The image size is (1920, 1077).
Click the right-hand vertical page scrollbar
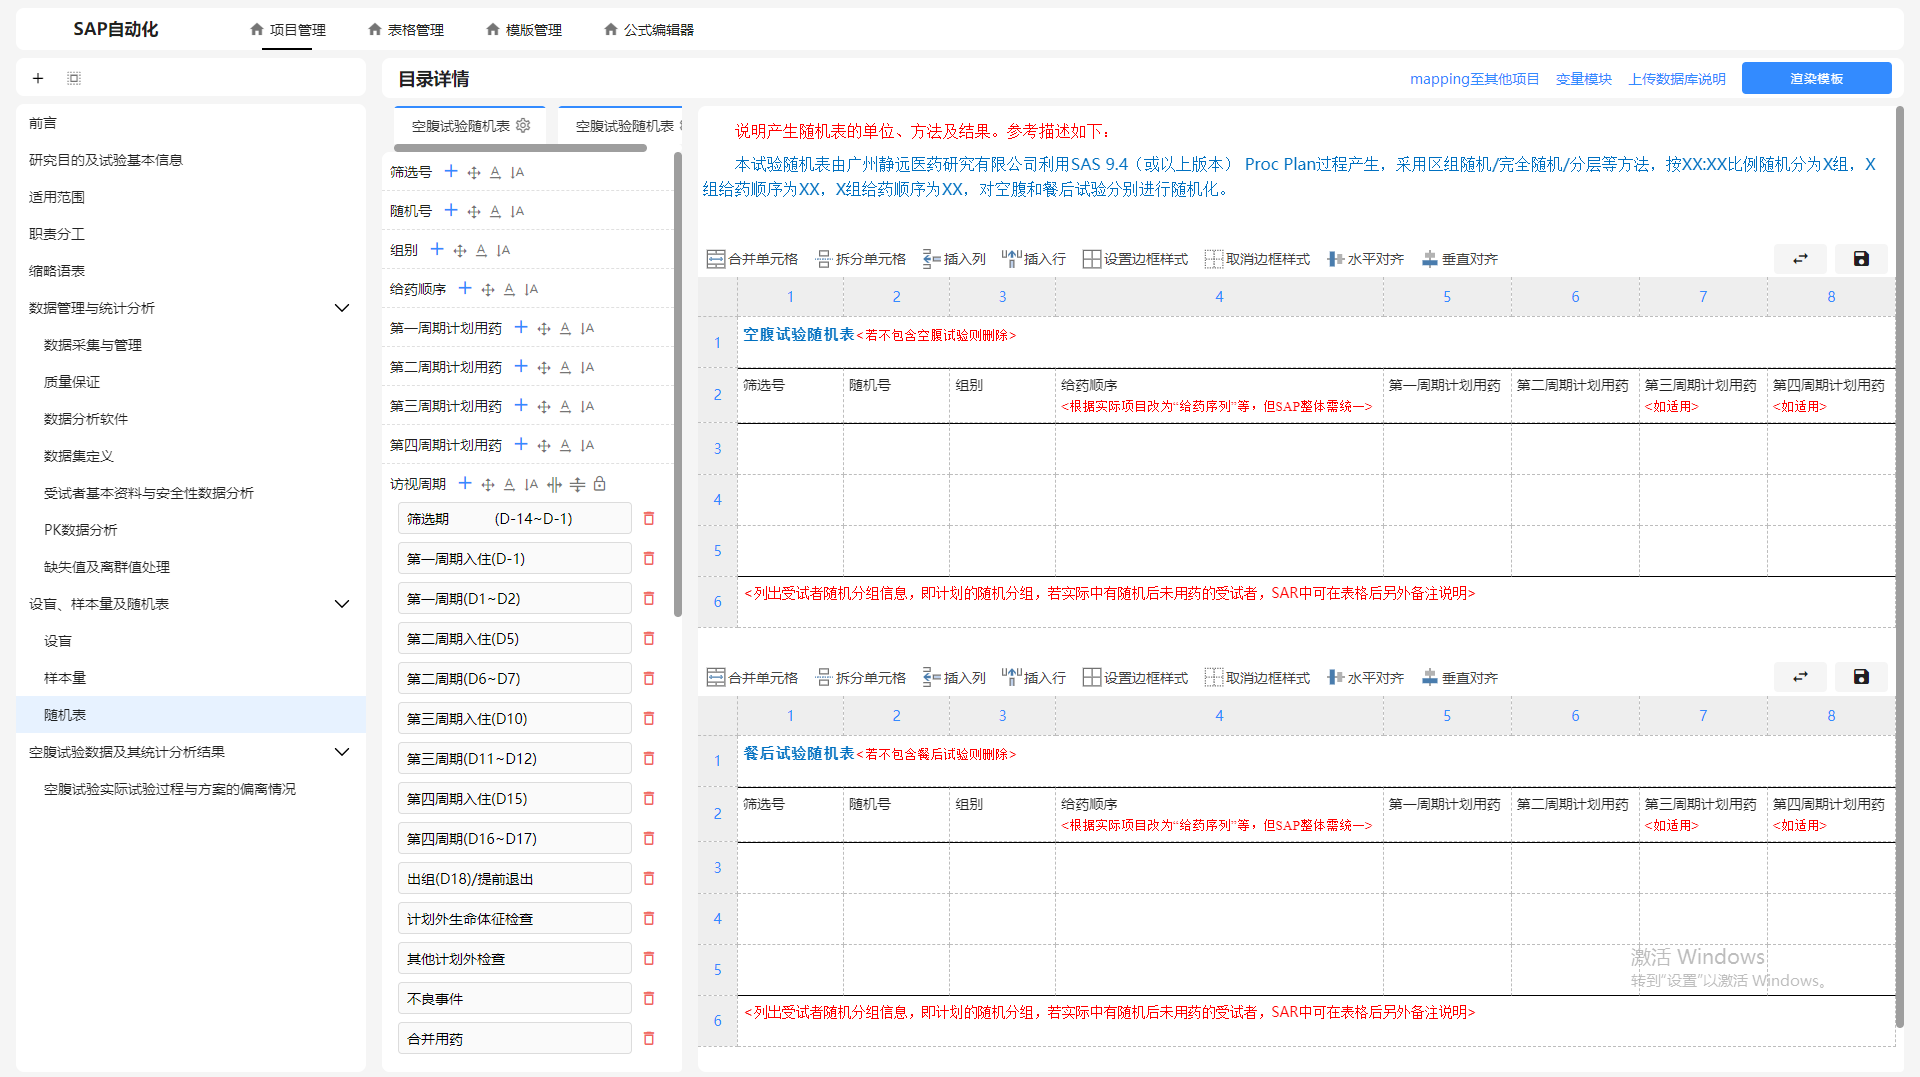tap(1899, 567)
